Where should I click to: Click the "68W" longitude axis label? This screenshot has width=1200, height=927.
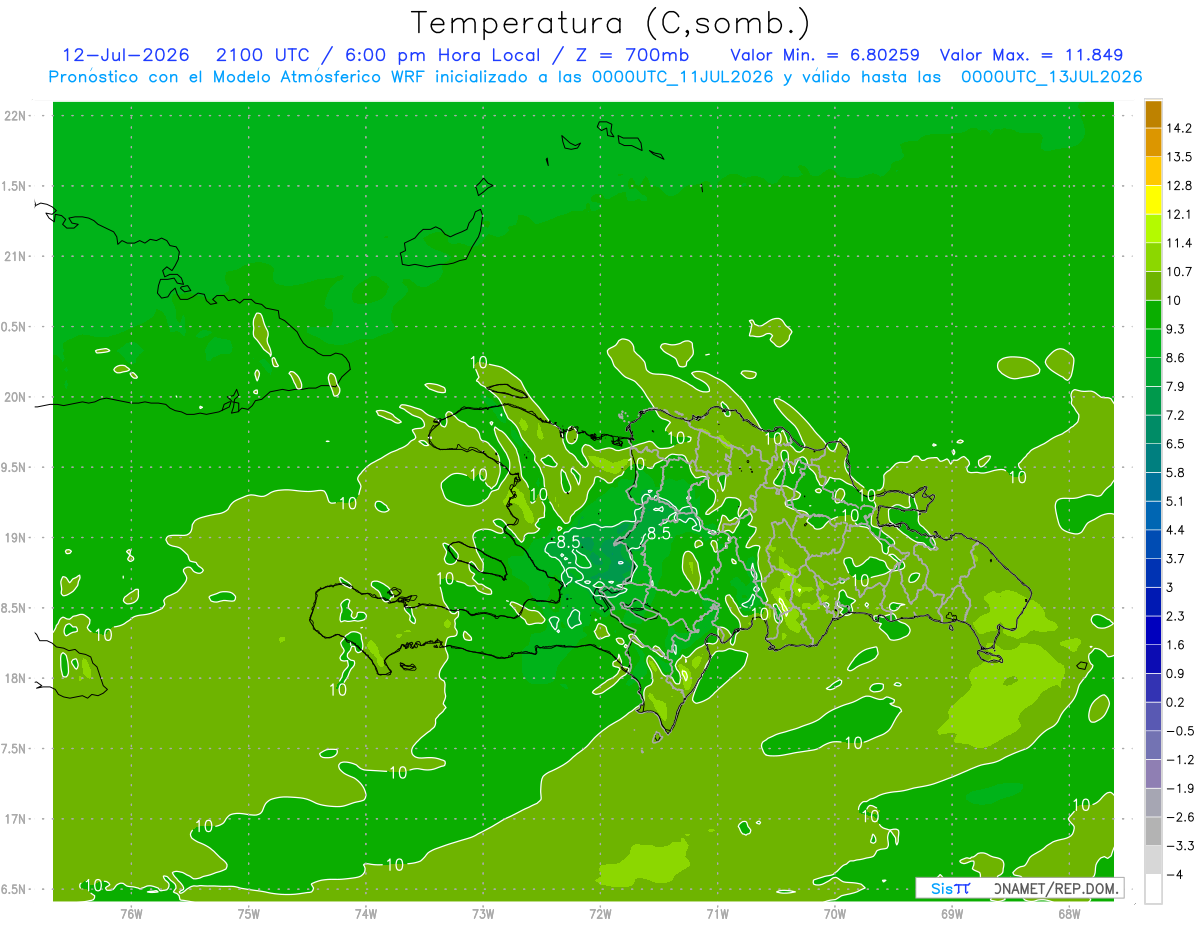pos(1069,913)
